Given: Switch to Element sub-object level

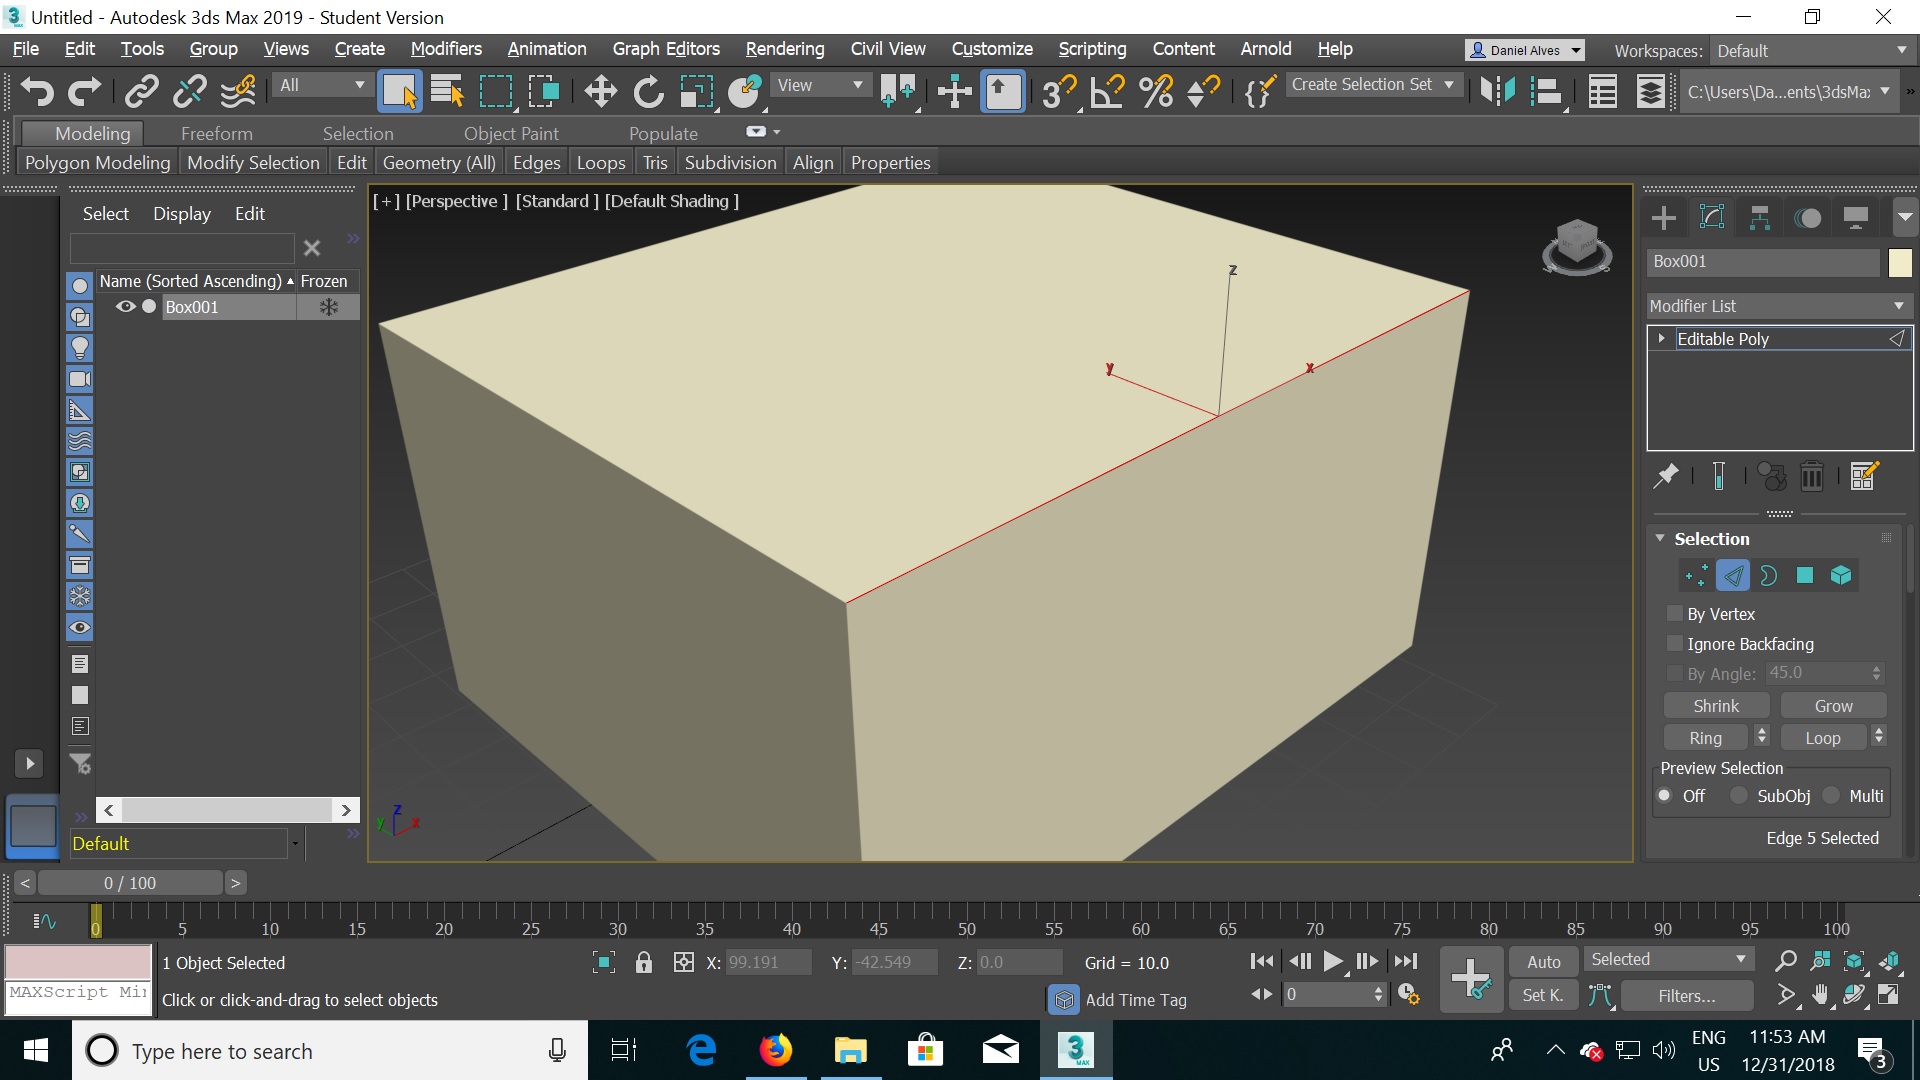Looking at the screenshot, I should click(1841, 575).
